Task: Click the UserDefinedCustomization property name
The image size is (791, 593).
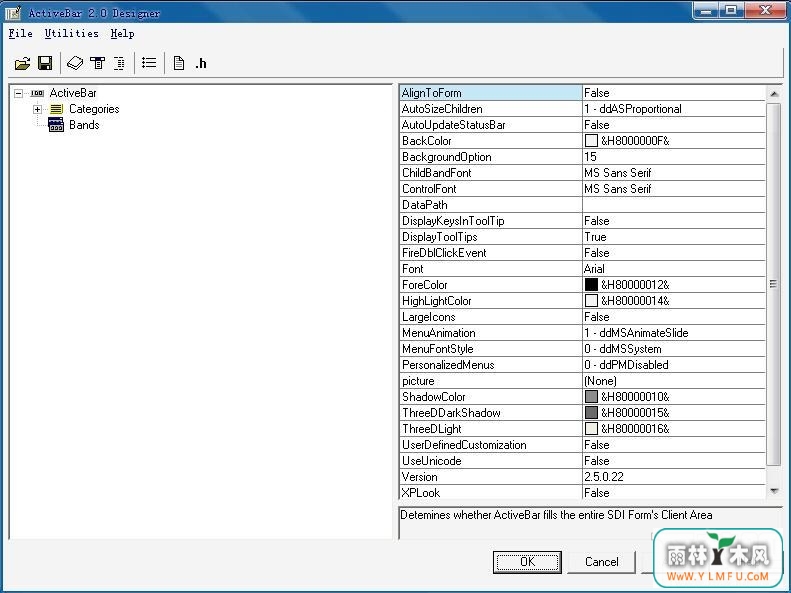Action: click(464, 445)
